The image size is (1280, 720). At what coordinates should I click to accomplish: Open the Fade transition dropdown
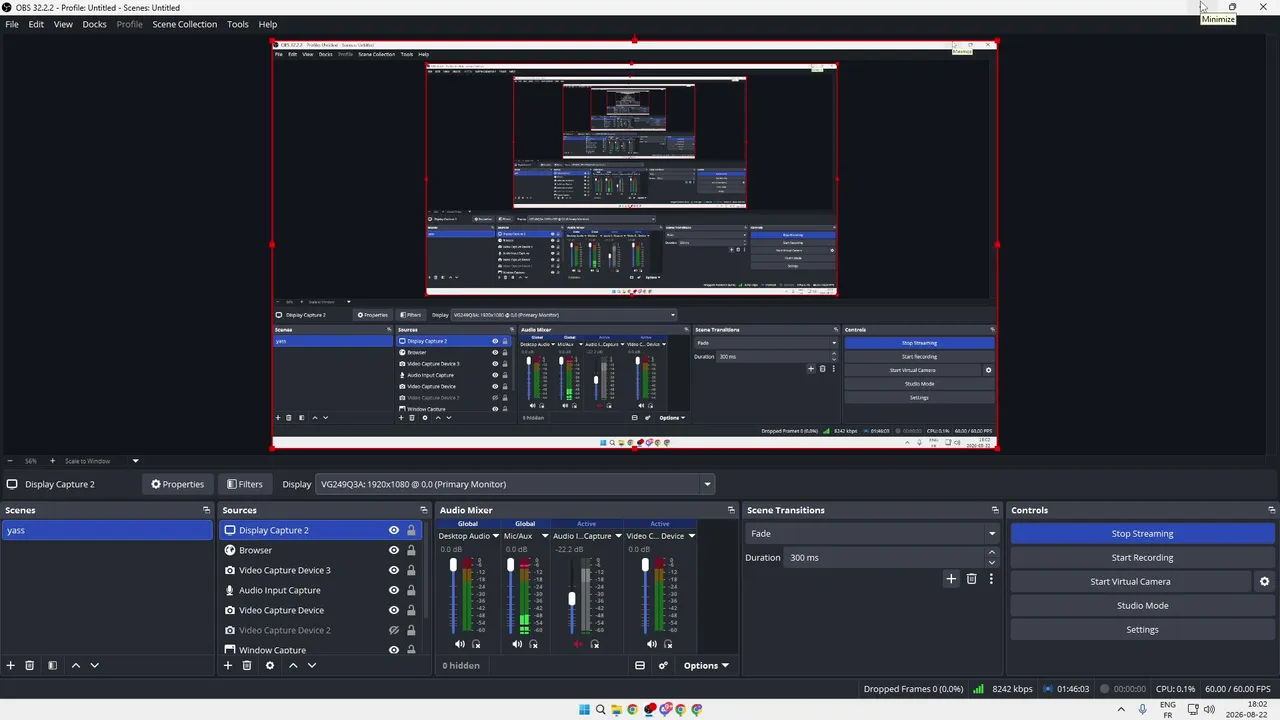872,533
